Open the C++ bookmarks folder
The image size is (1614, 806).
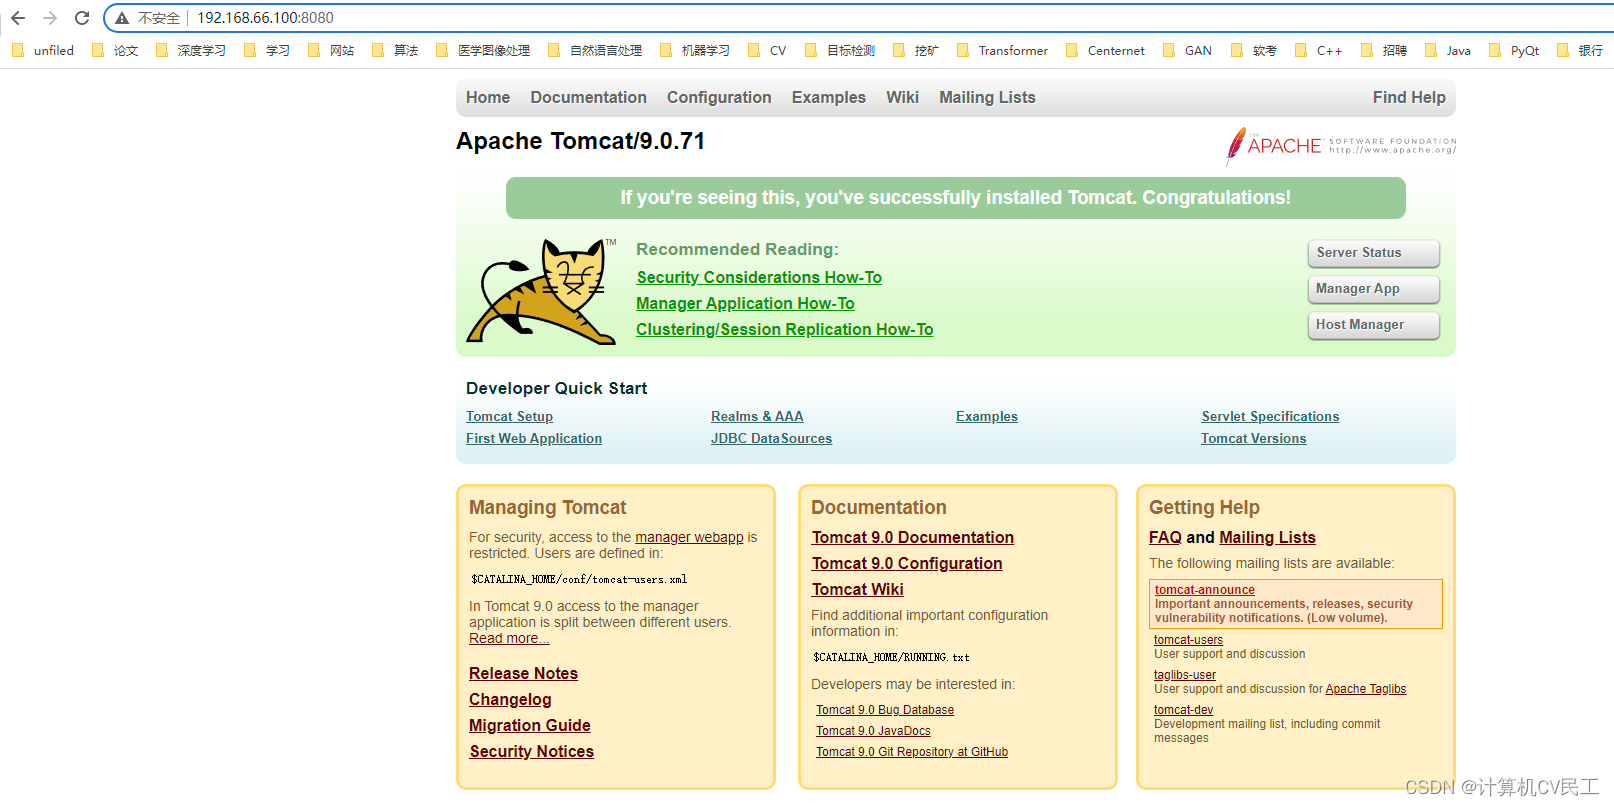click(1318, 50)
